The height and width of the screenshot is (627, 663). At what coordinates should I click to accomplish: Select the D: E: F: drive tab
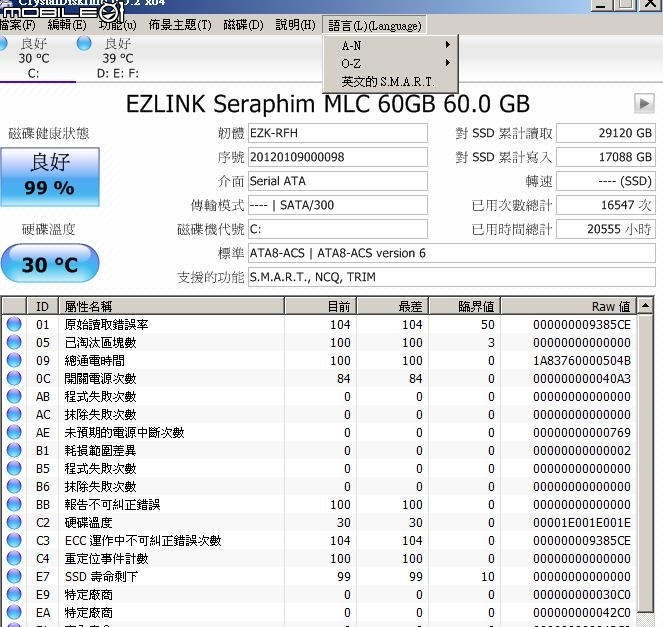click(x=118, y=59)
